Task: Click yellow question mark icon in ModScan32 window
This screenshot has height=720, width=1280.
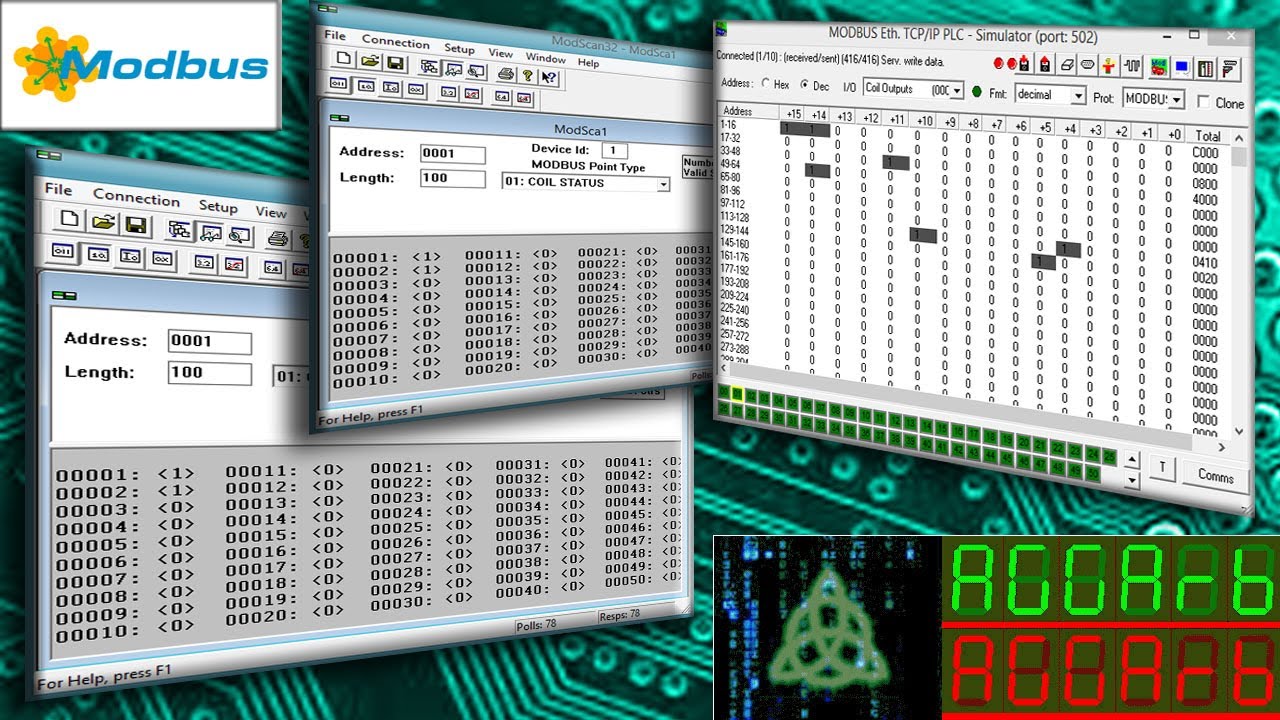Action: click(x=527, y=75)
